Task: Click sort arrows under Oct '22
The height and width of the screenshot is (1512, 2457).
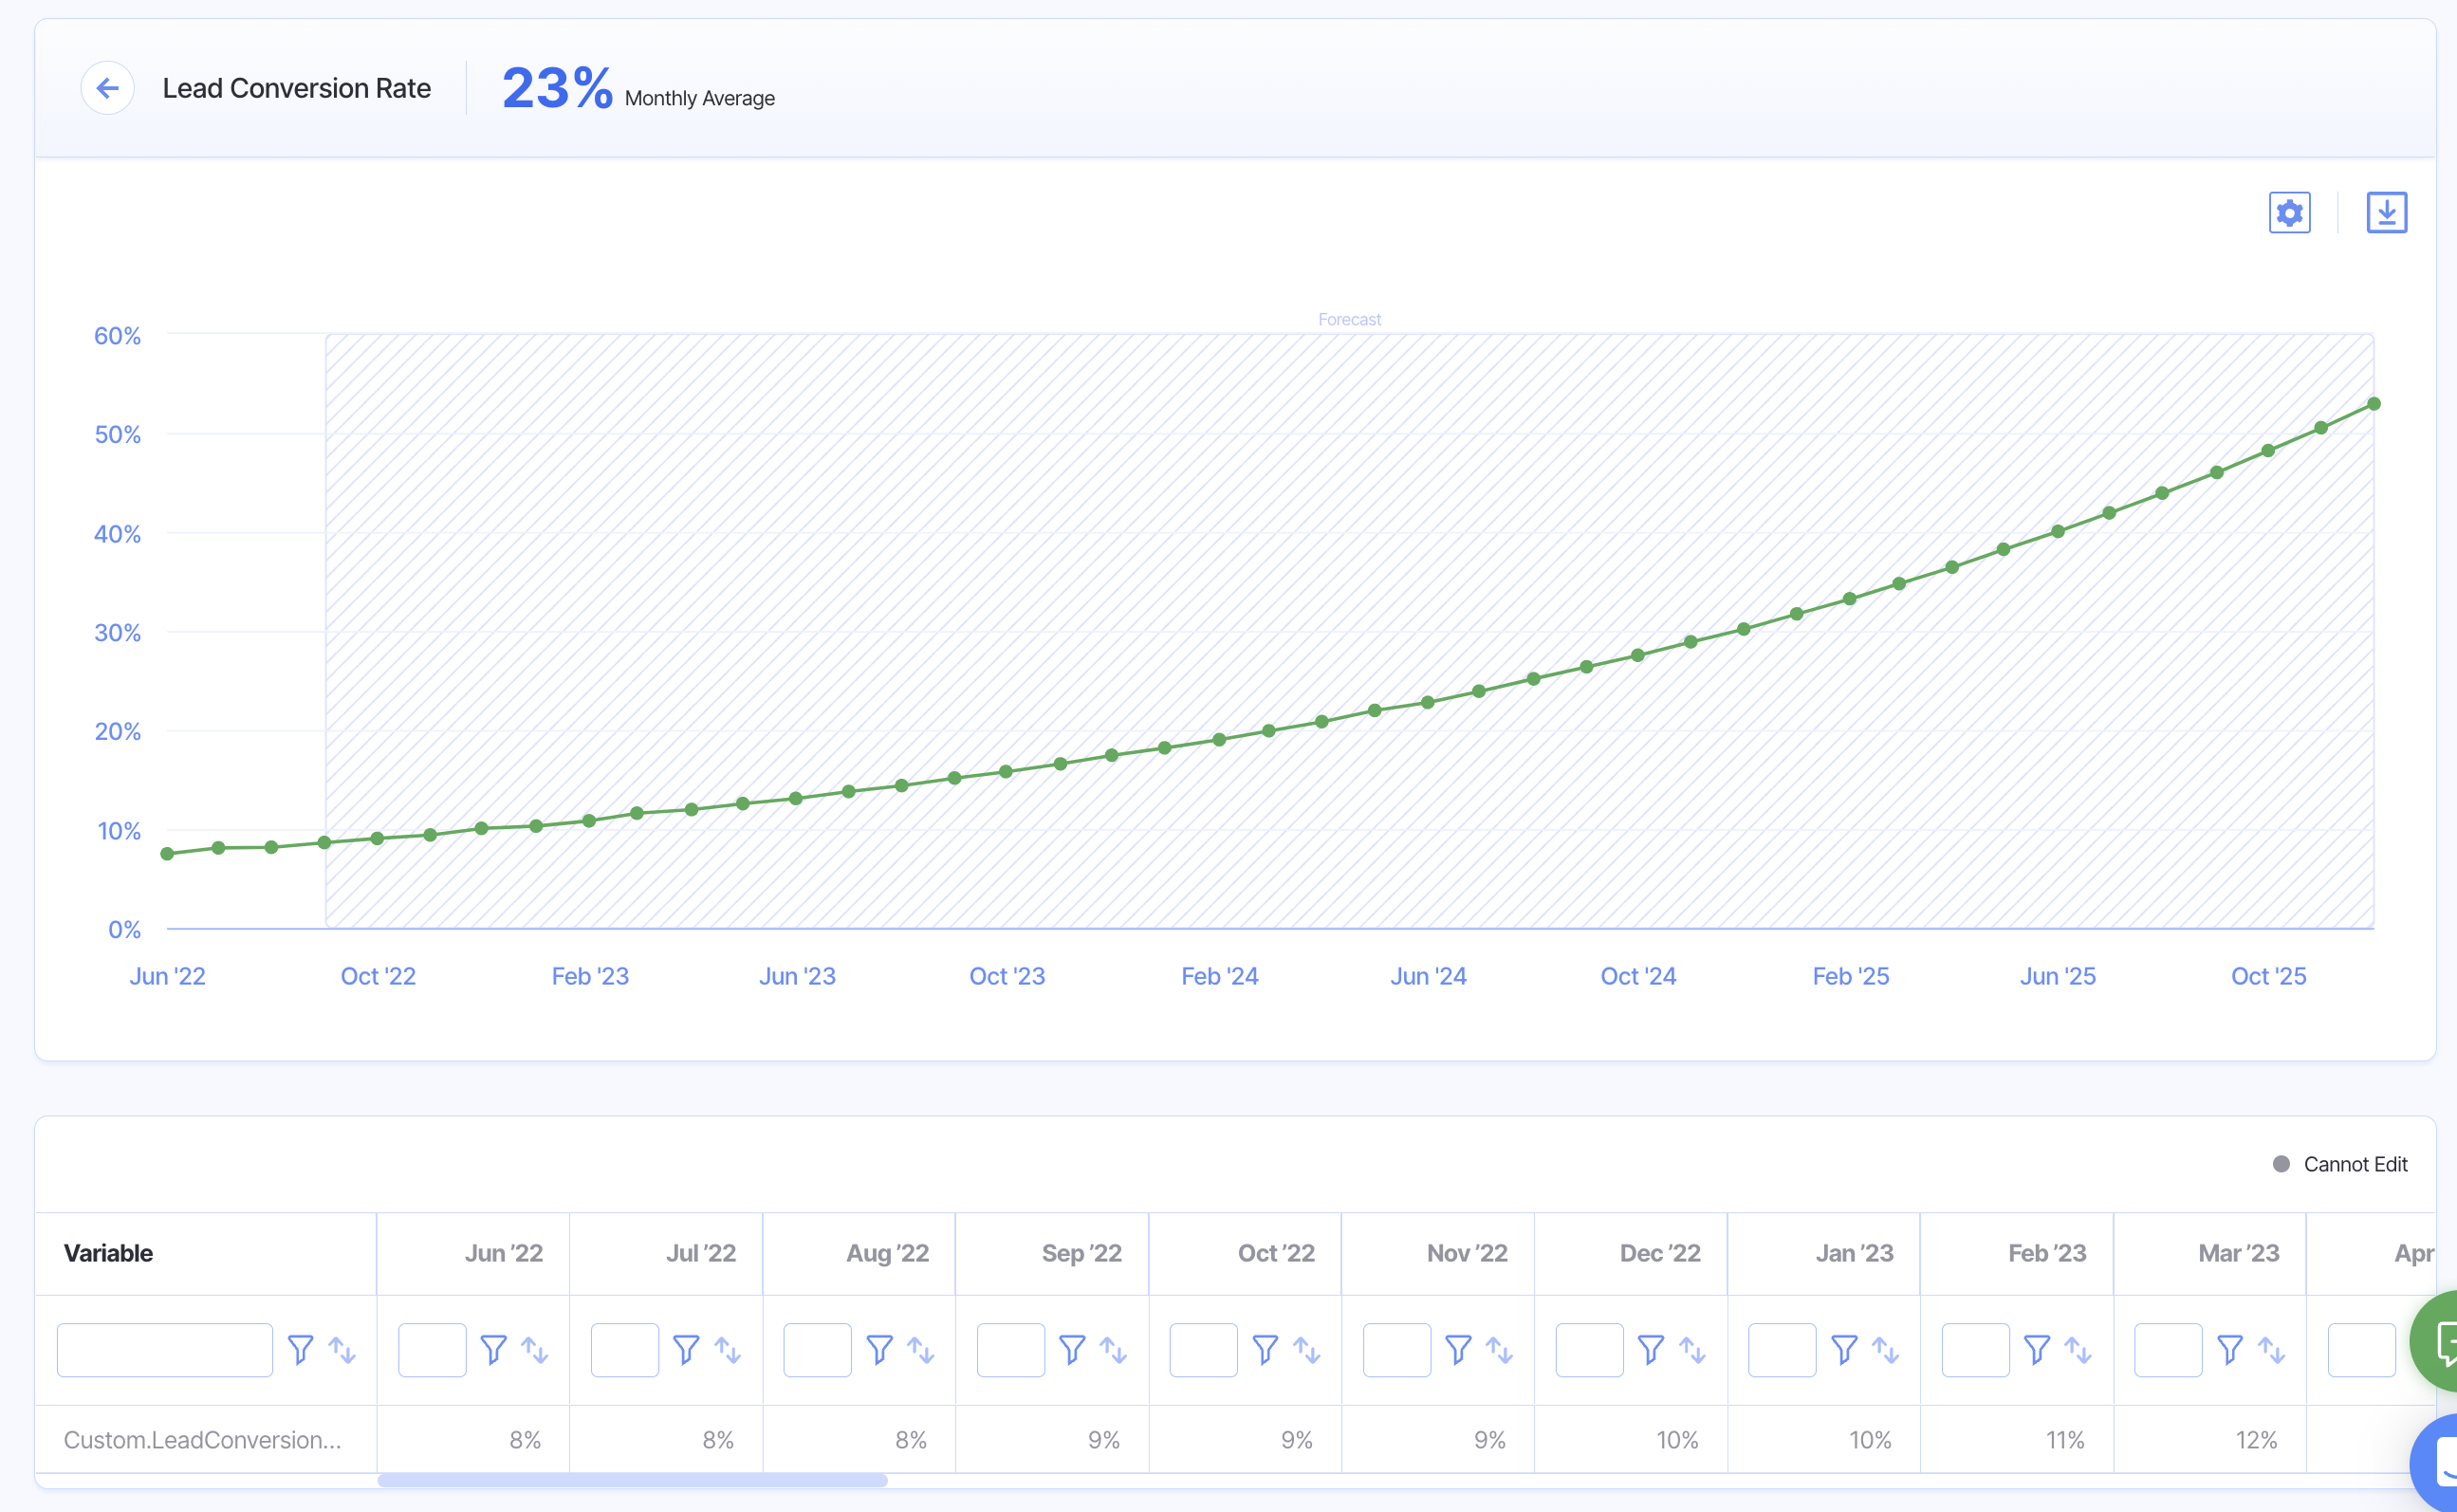Action: coord(1307,1350)
